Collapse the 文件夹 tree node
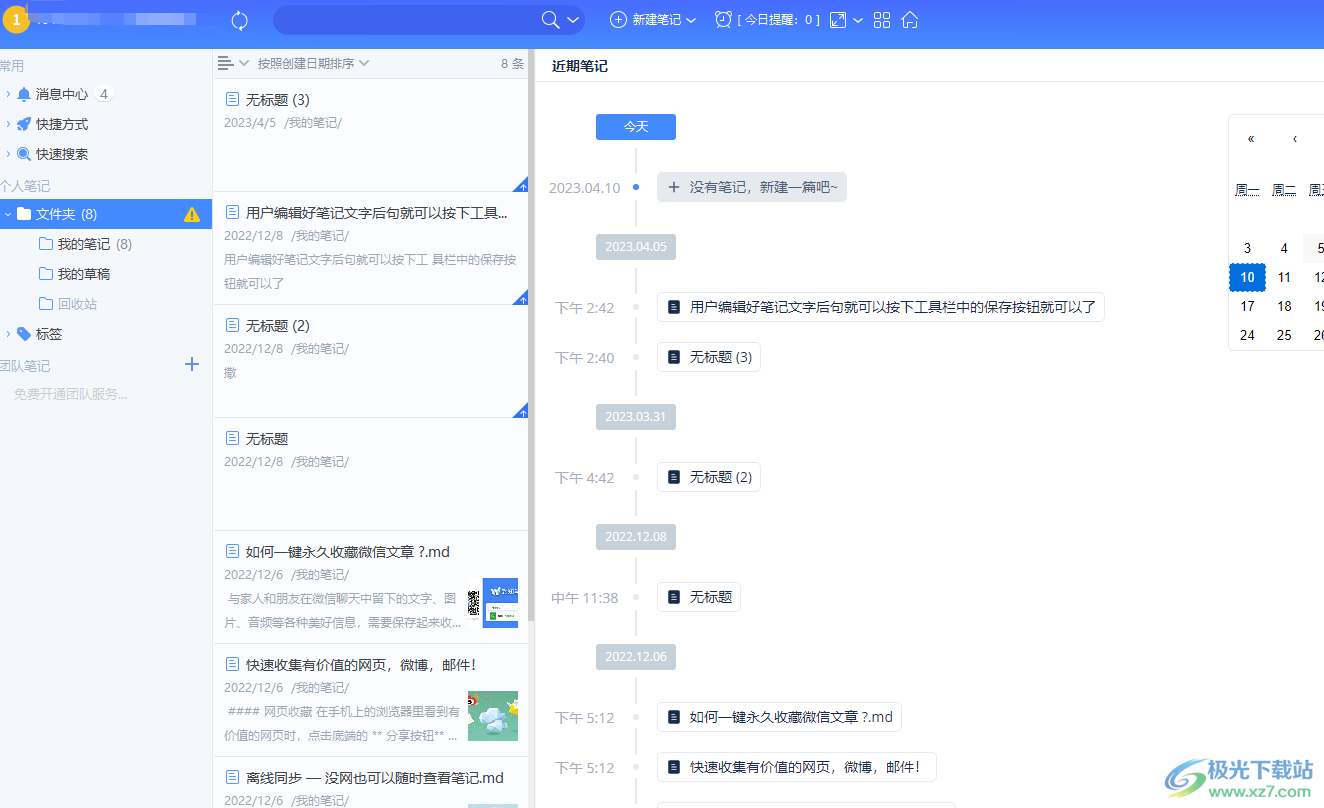This screenshot has width=1324, height=808. click(8, 214)
